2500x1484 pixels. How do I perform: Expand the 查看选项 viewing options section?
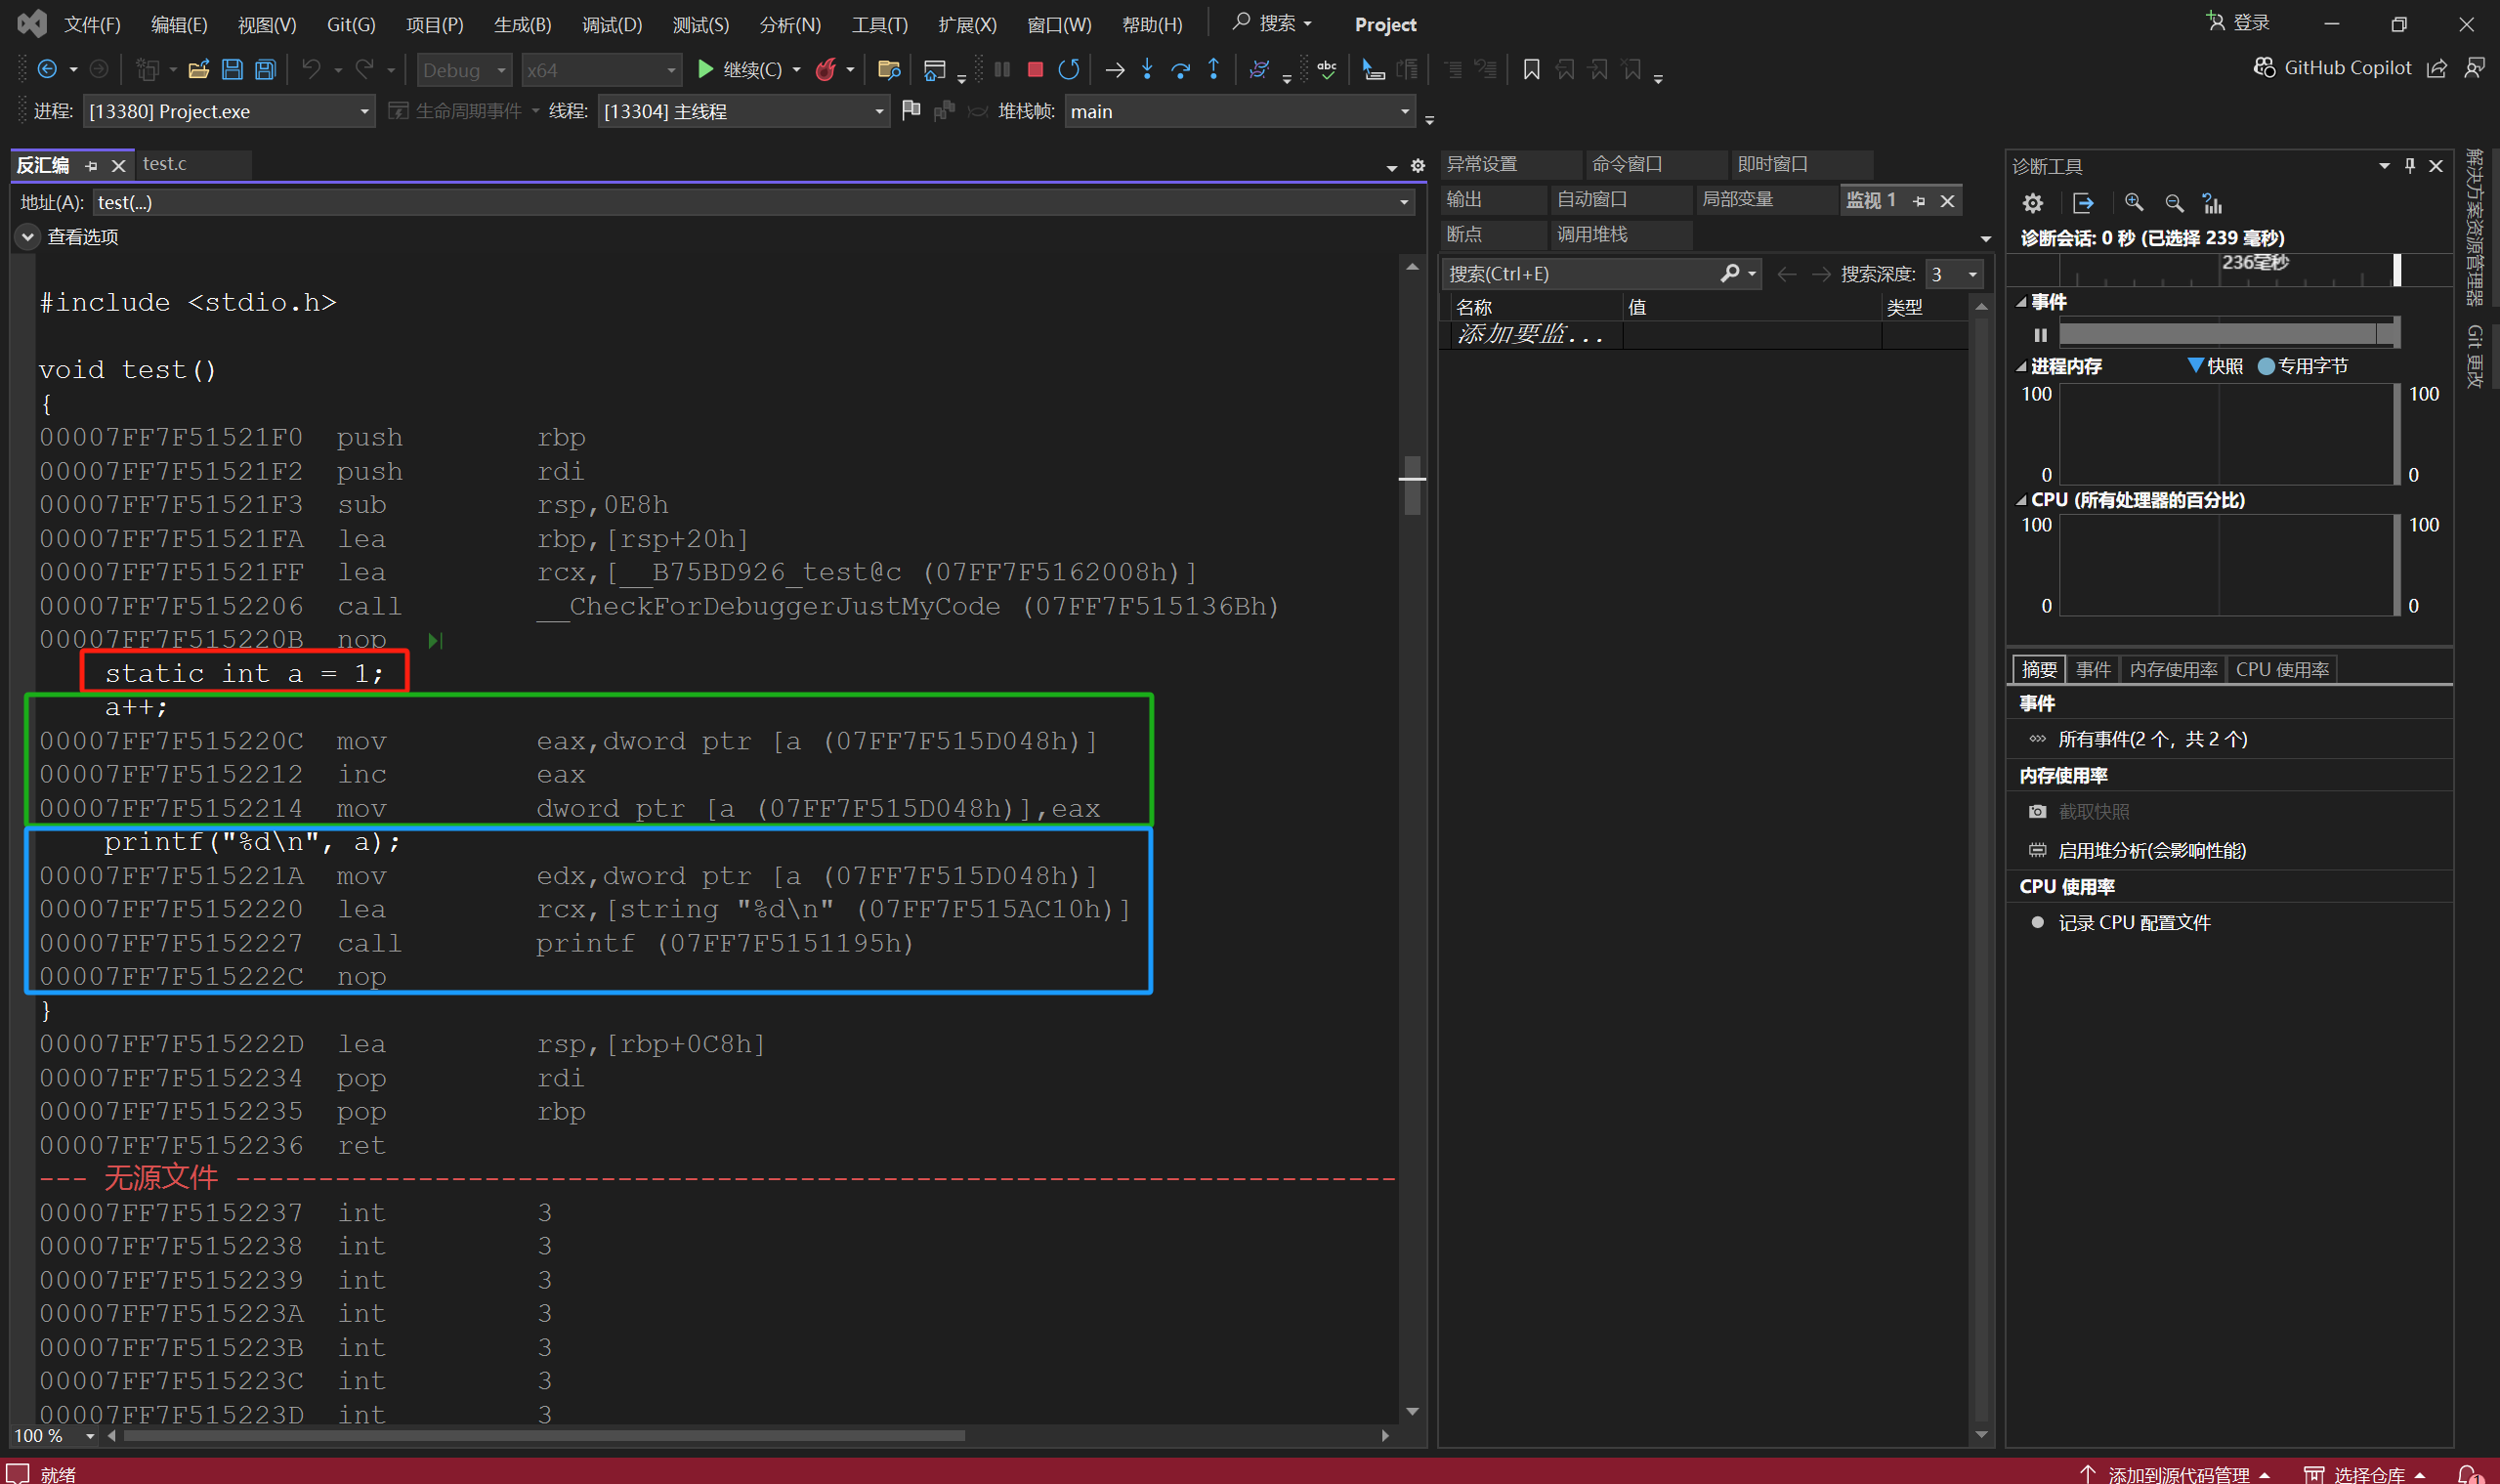click(27, 237)
